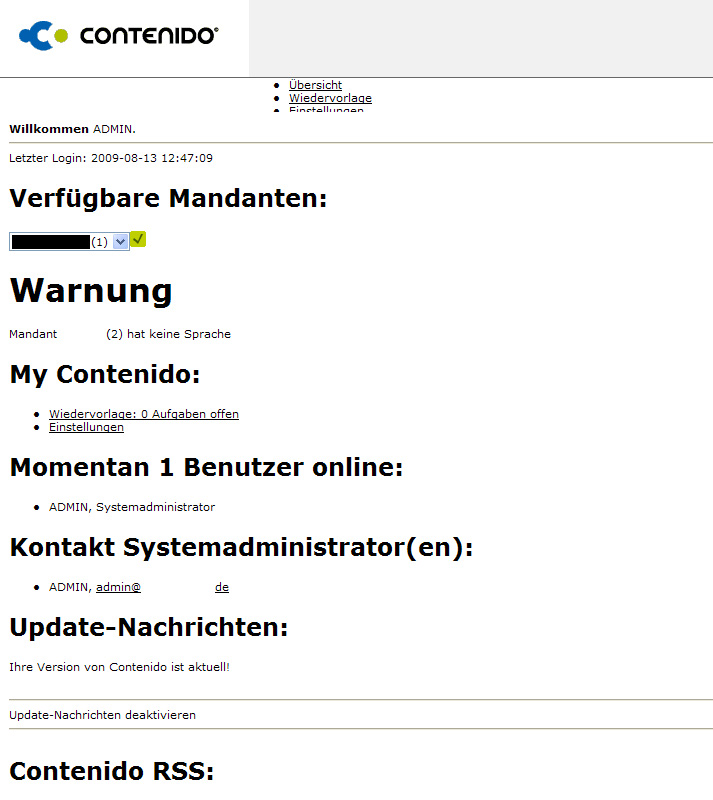713x800 pixels.
Task: Click Update-Nachrichten deaktivieren
Action: tap(102, 715)
